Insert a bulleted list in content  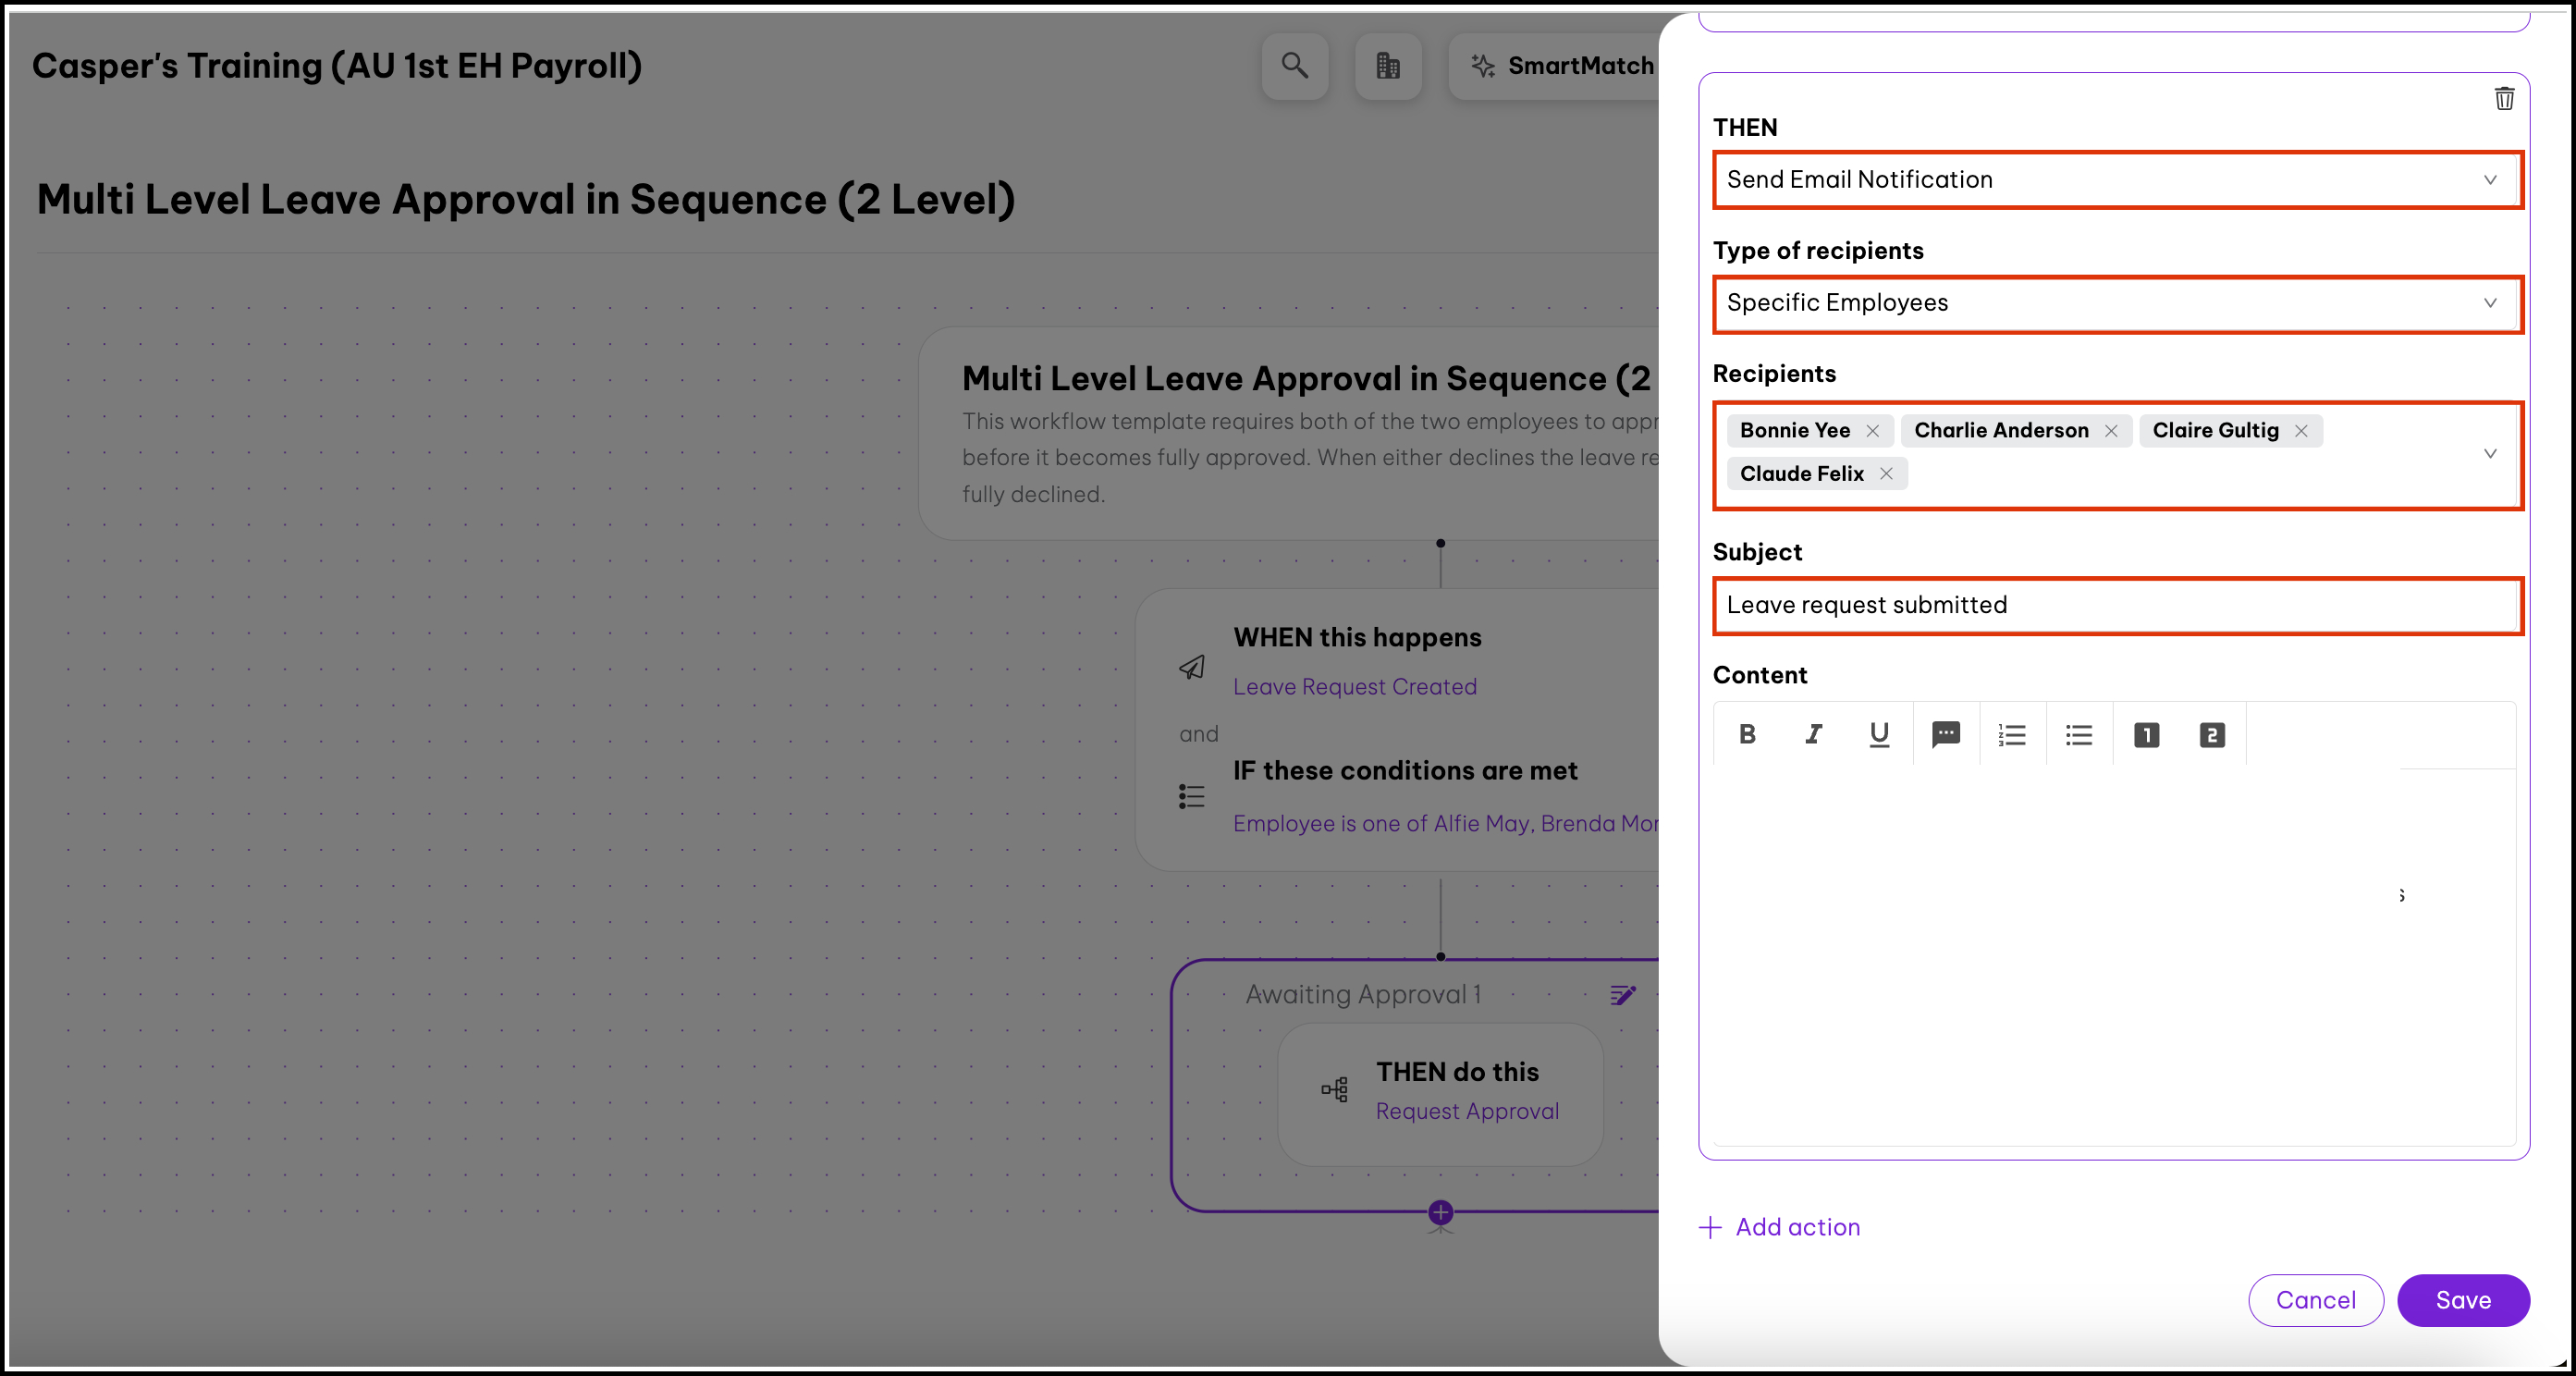pyautogui.click(x=2079, y=734)
